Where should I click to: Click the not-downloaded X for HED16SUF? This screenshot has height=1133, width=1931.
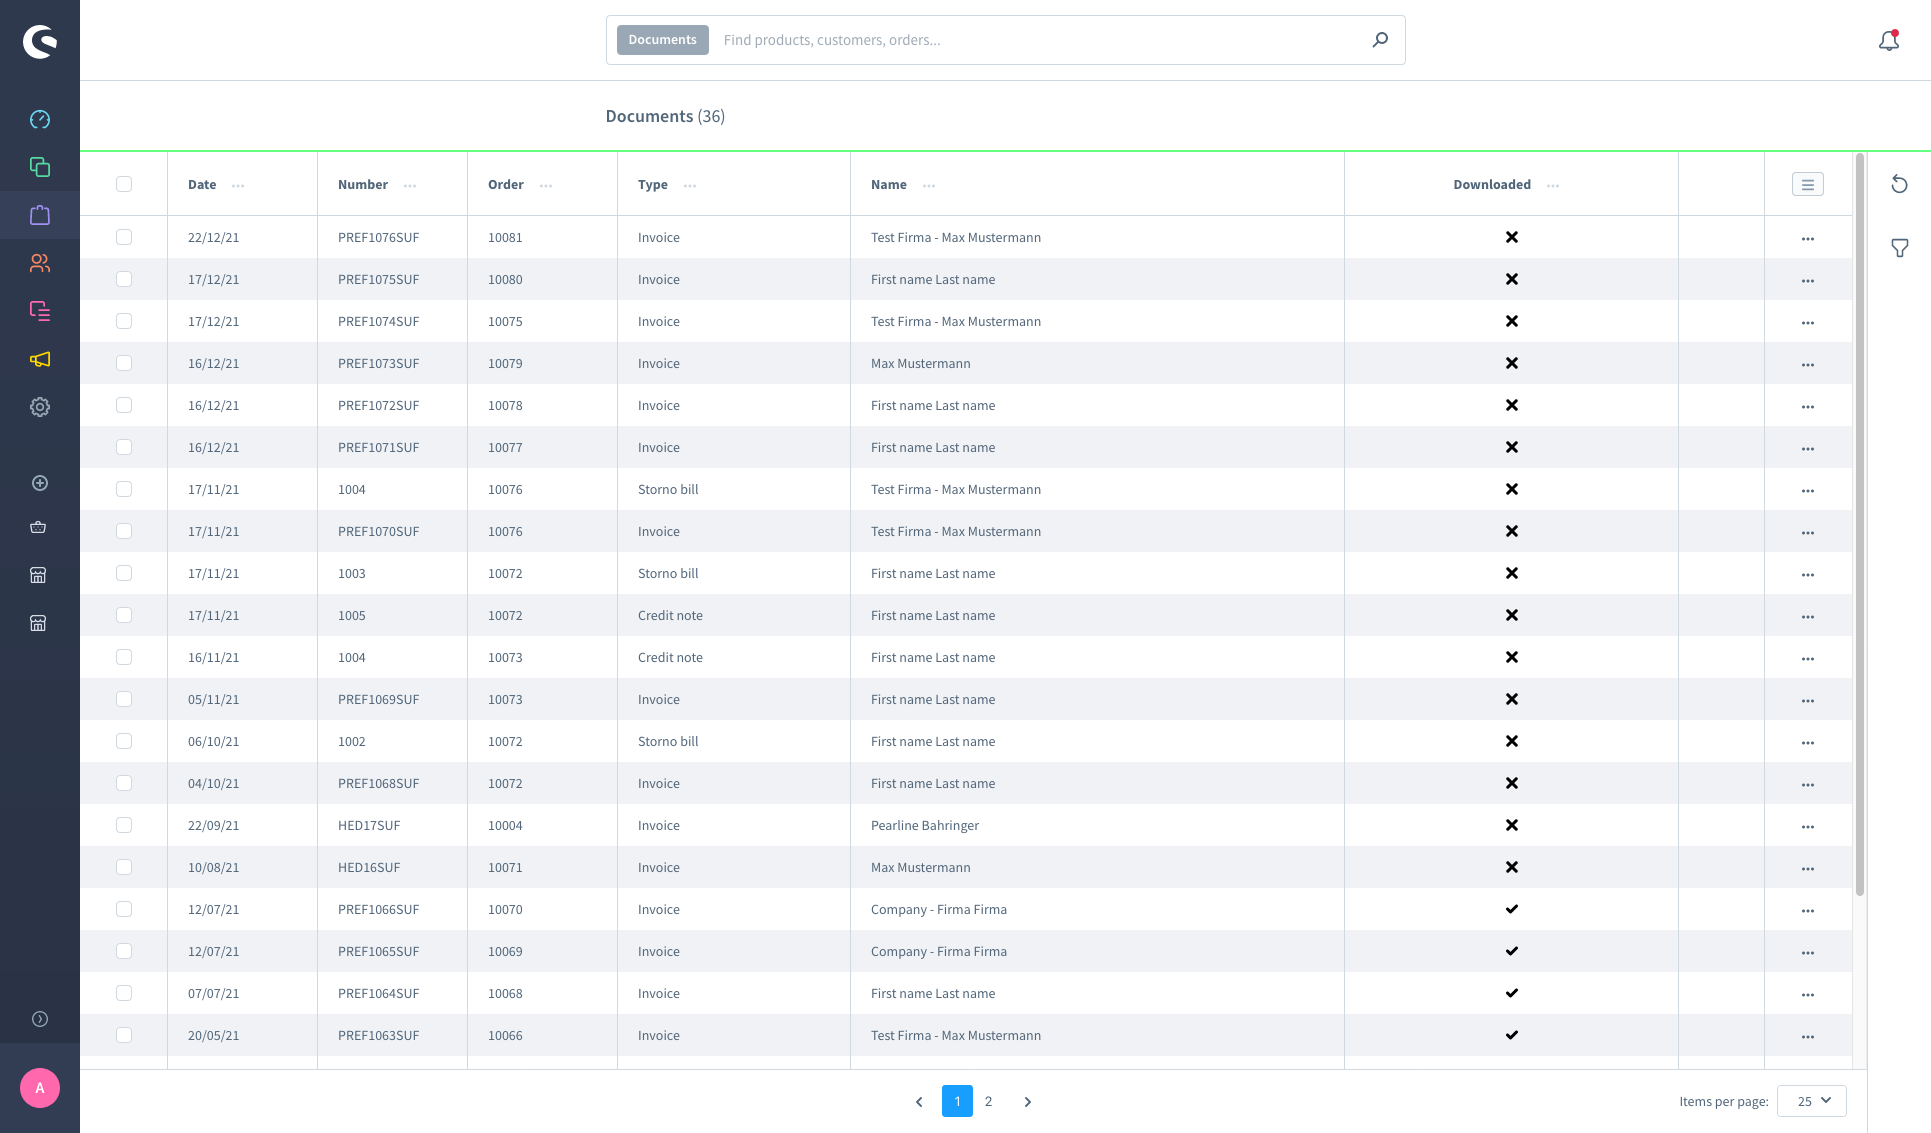click(1512, 867)
